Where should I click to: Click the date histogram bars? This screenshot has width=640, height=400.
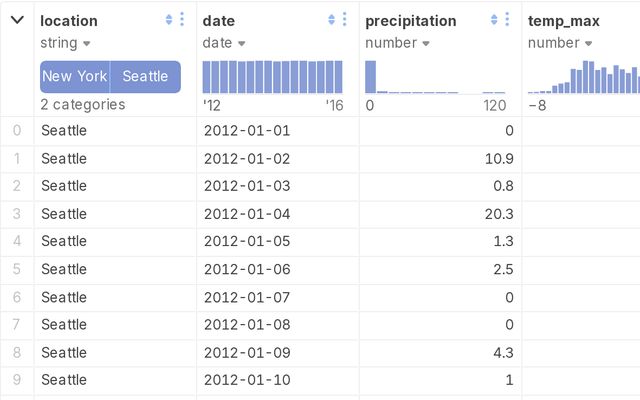pos(272,77)
